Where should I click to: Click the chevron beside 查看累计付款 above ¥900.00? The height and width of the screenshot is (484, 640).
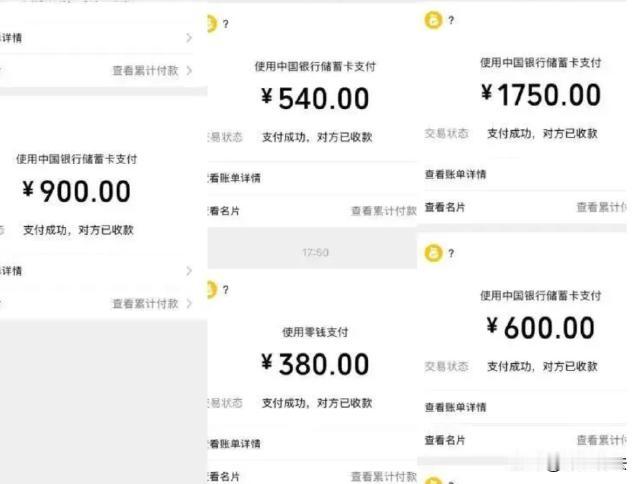189,71
